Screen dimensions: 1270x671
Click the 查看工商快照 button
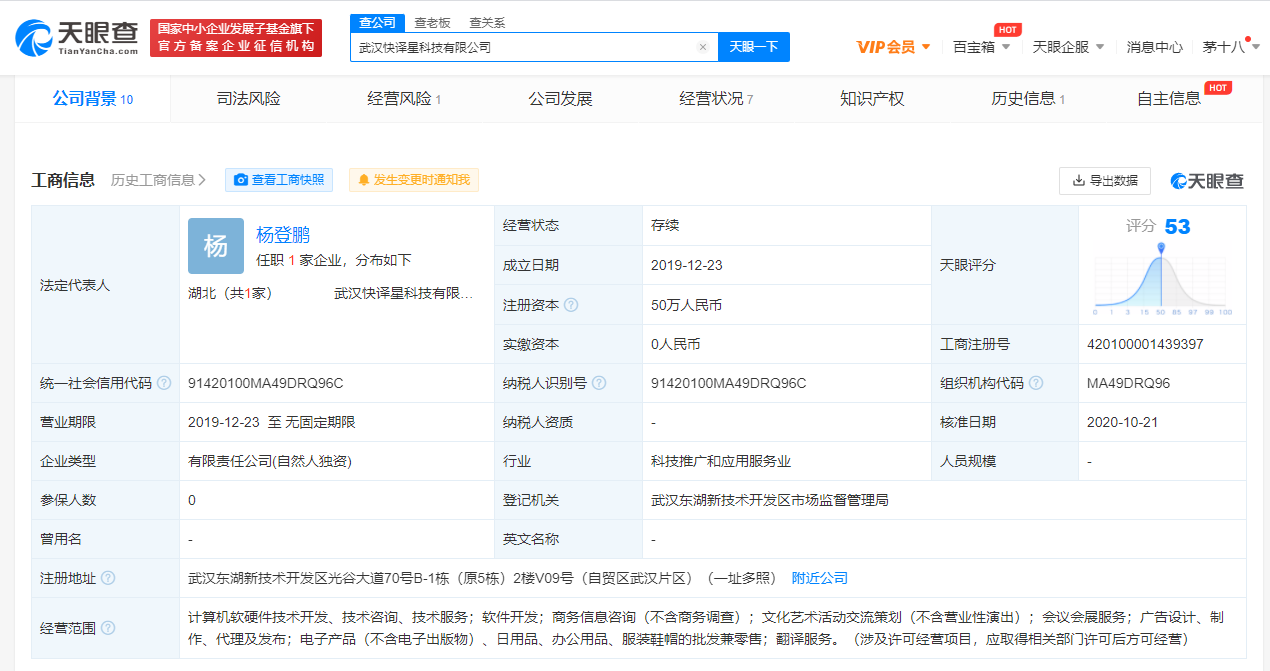279,180
